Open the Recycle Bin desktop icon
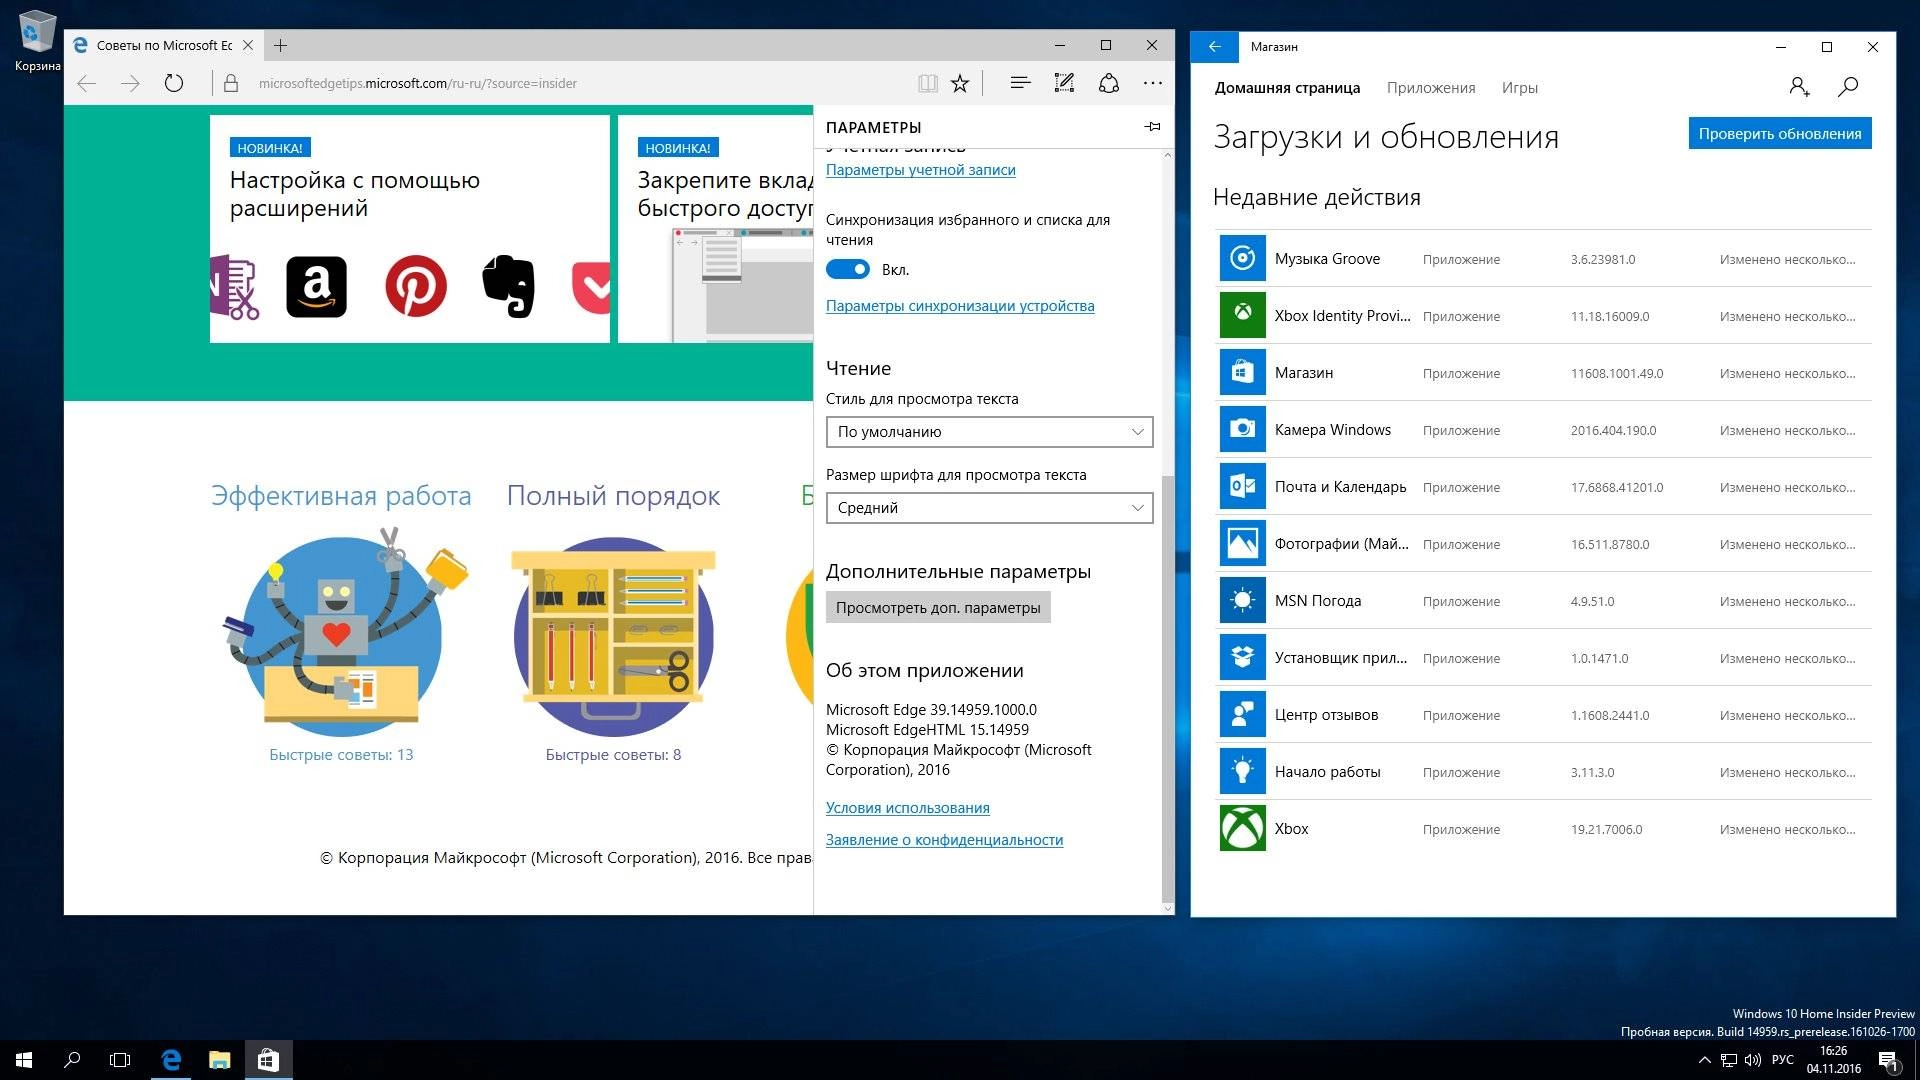The height and width of the screenshot is (1080, 1920). (x=37, y=41)
